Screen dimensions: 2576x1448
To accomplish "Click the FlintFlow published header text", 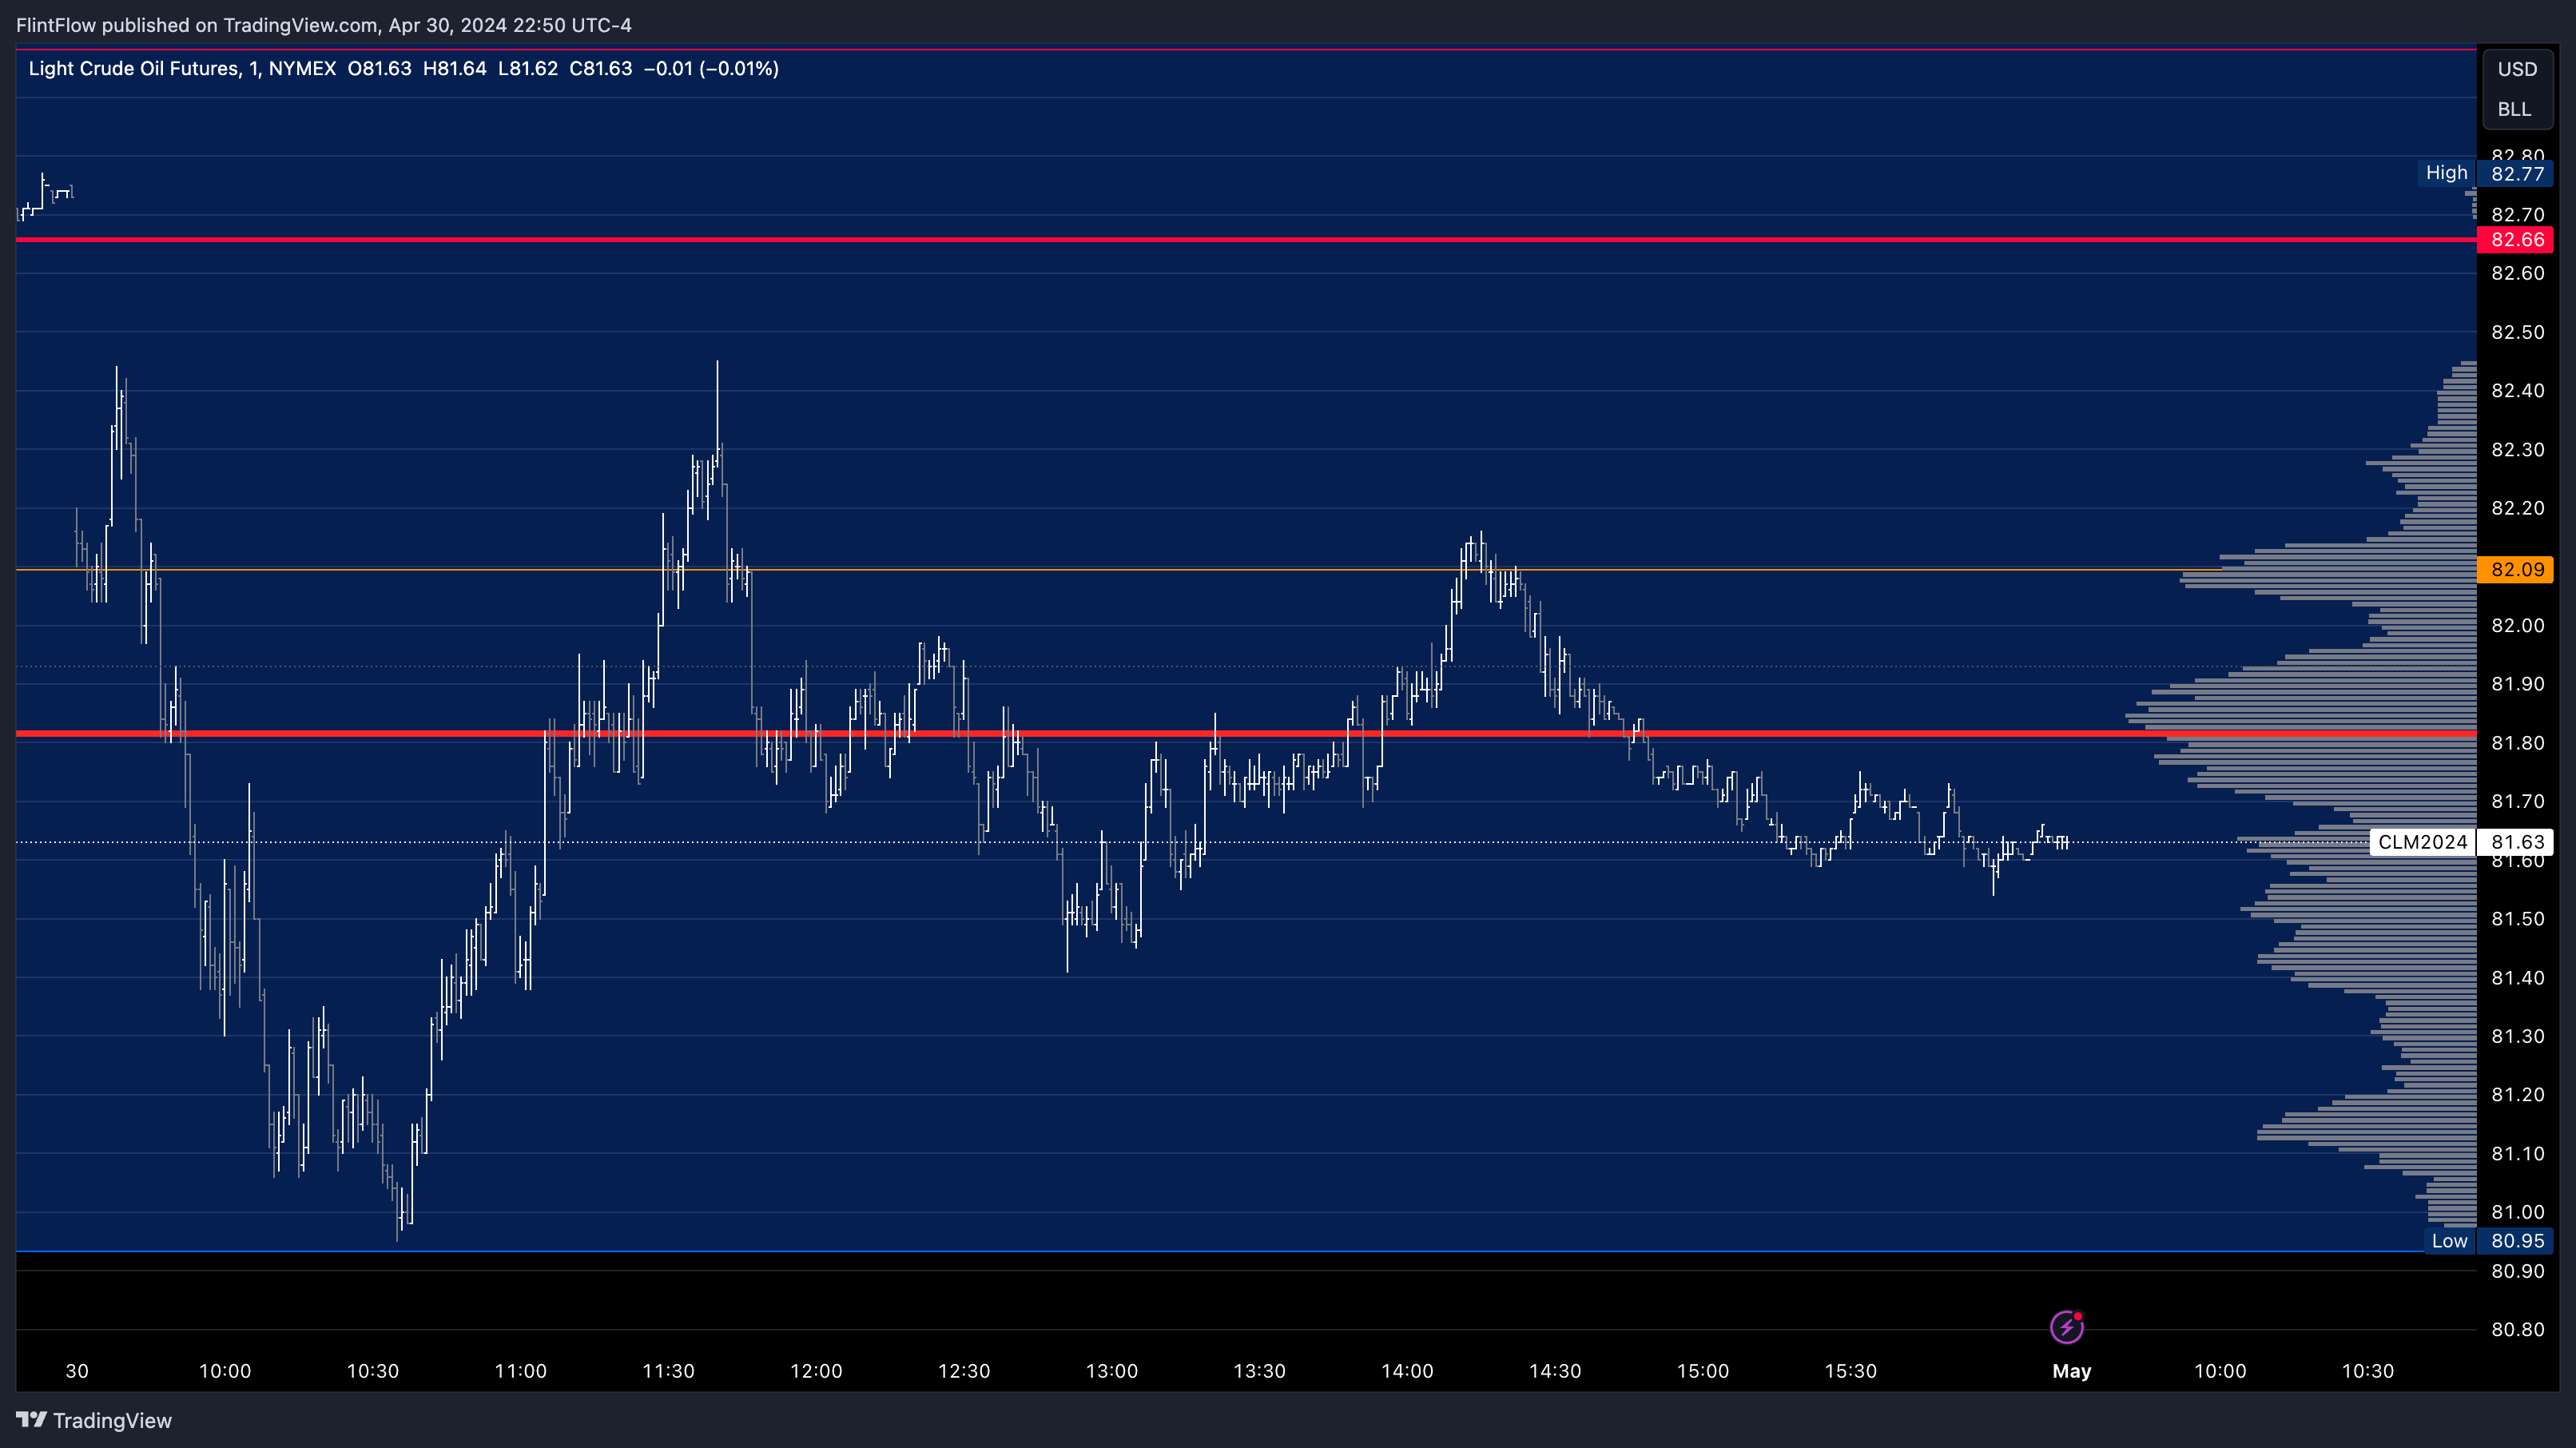I will pyautogui.click(x=323, y=25).
